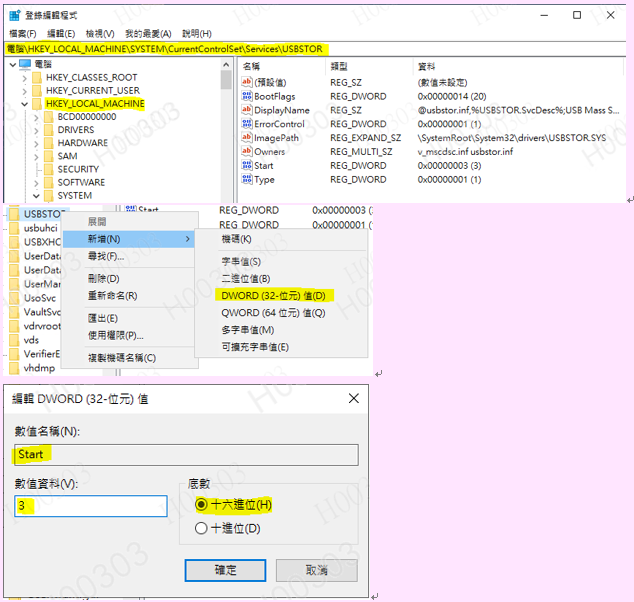The width and height of the screenshot is (634, 602).
Task: Click the DRIVERS folder icon
Action: click(x=49, y=130)
